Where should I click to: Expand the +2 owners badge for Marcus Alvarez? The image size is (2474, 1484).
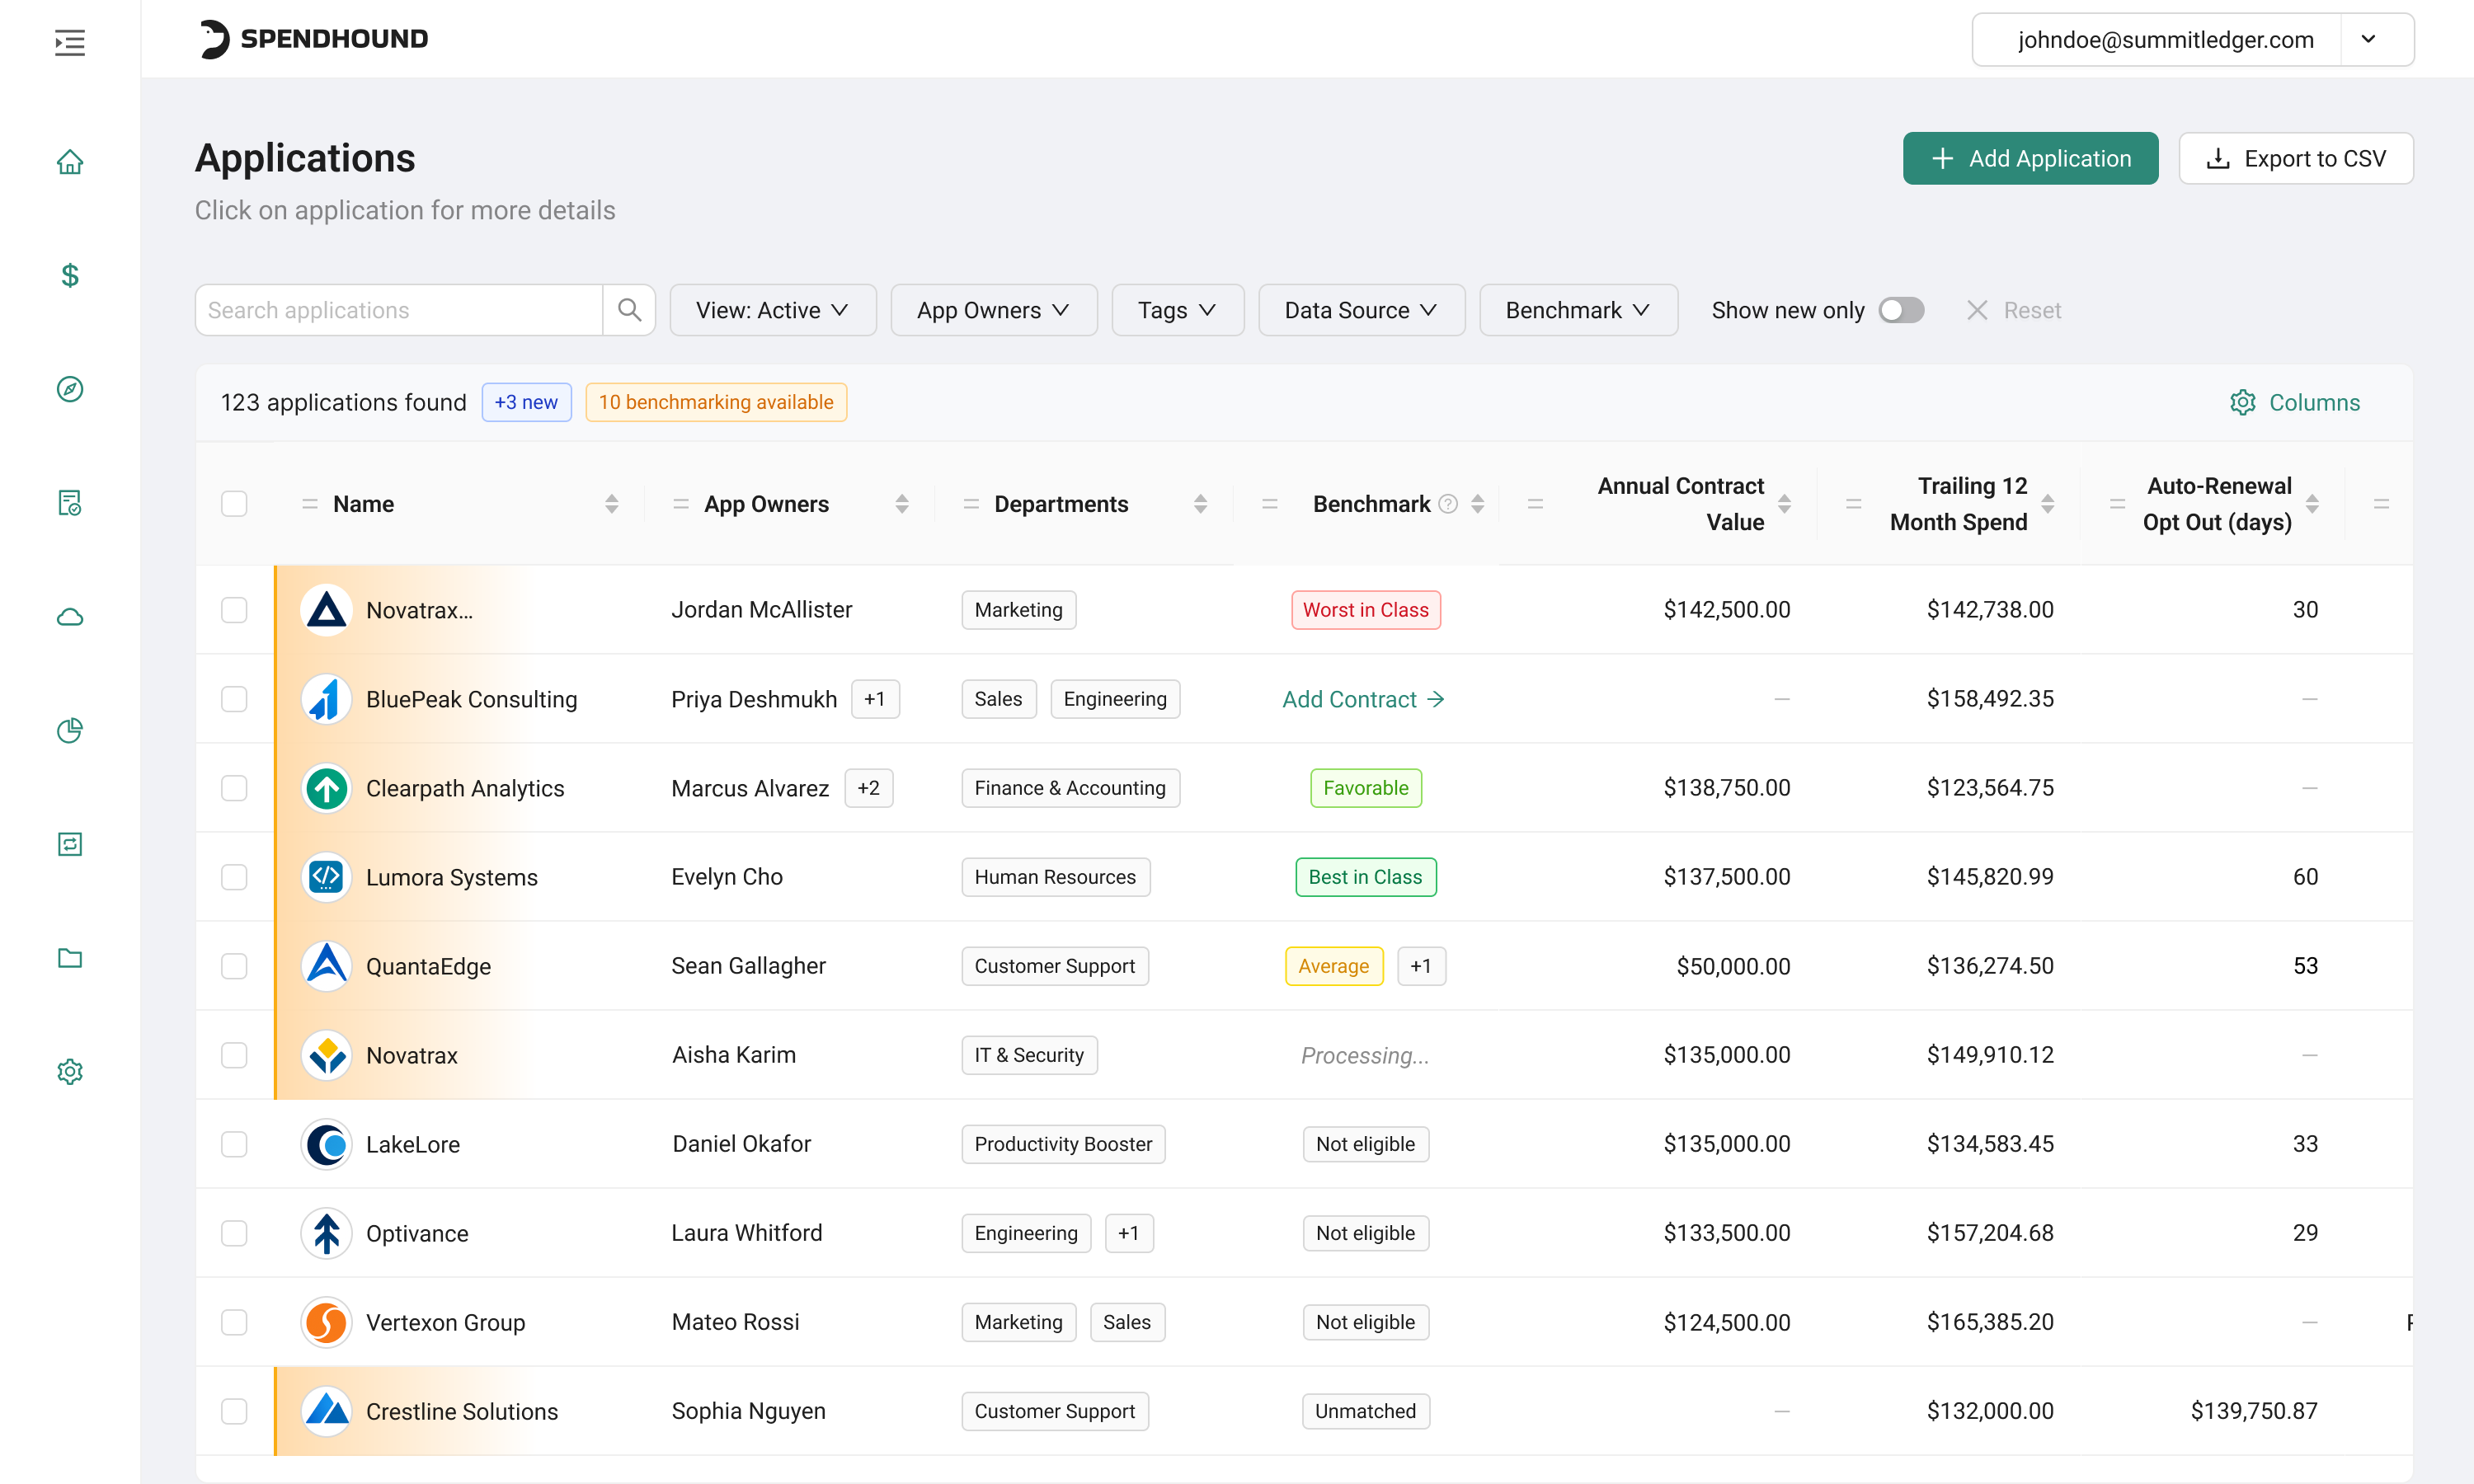click(869, 788)
